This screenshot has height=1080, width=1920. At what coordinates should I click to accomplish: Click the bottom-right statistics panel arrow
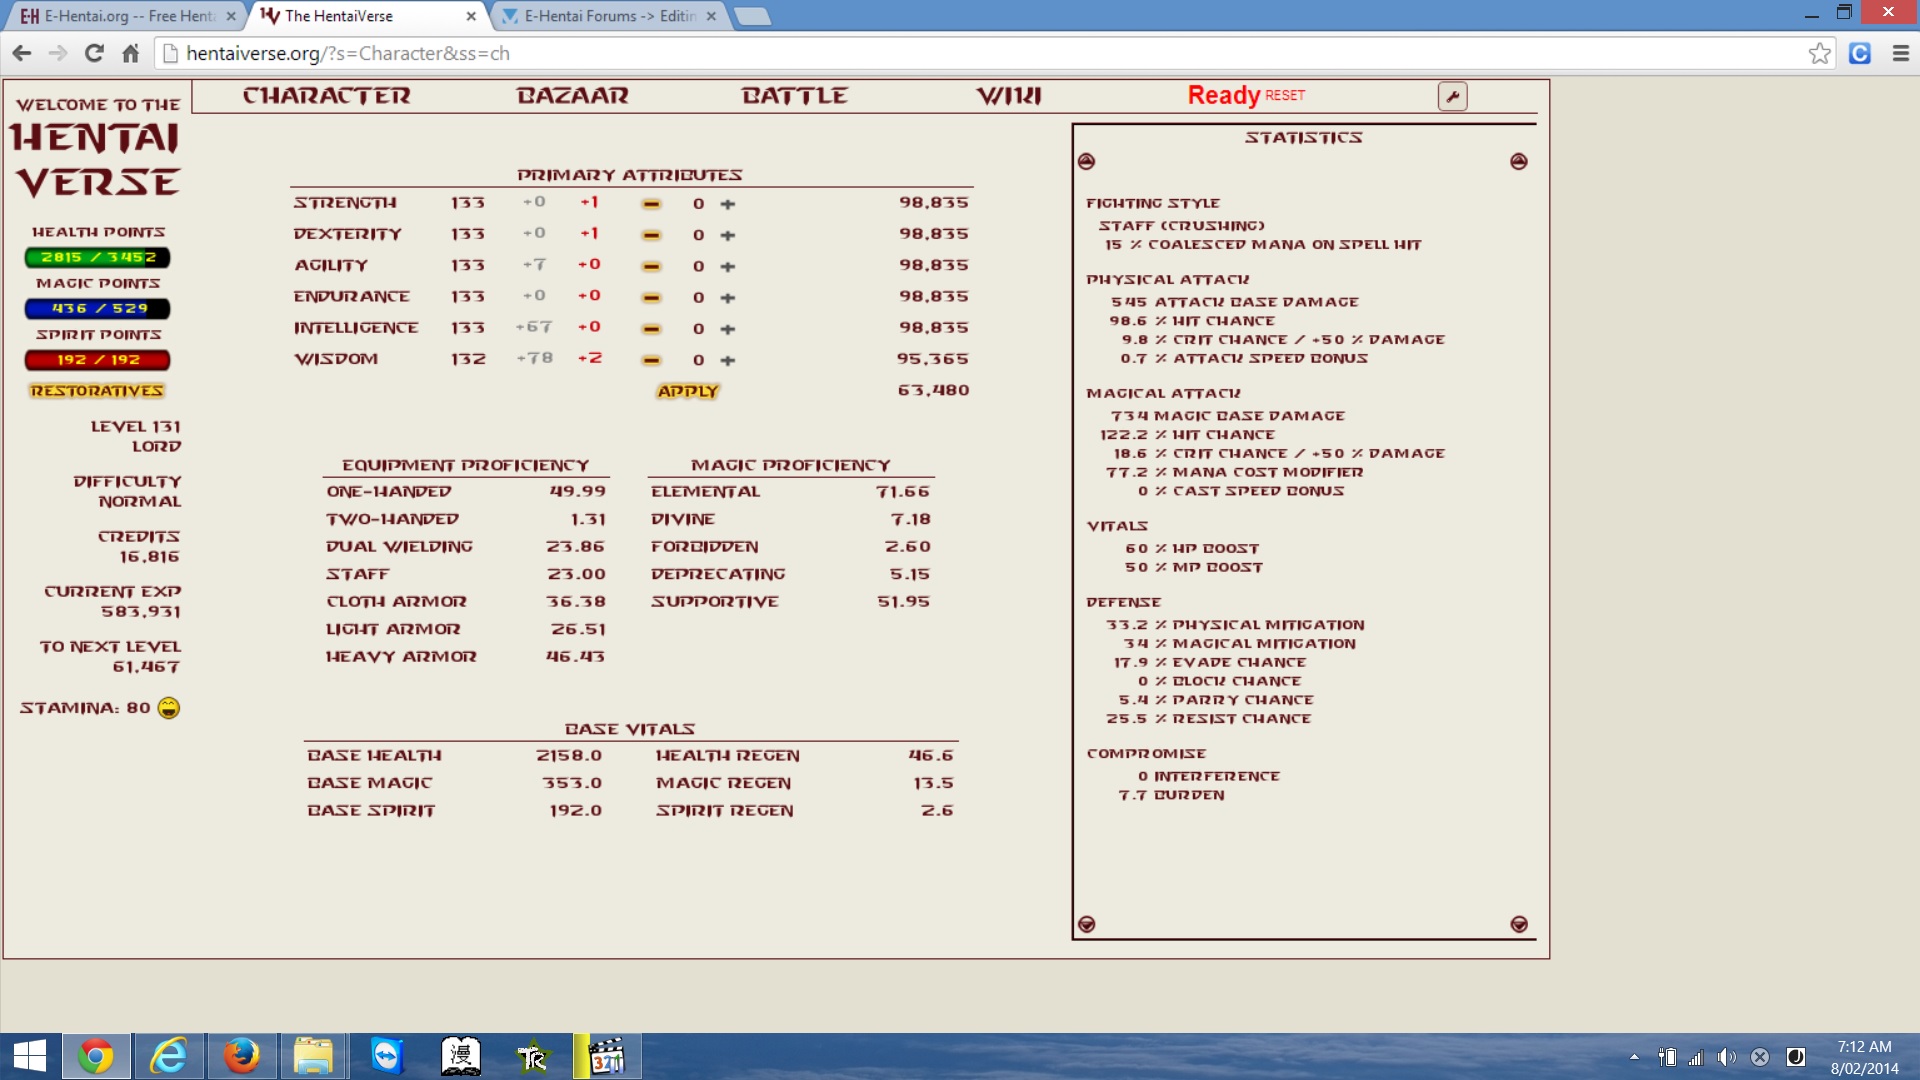[1519, 924]
